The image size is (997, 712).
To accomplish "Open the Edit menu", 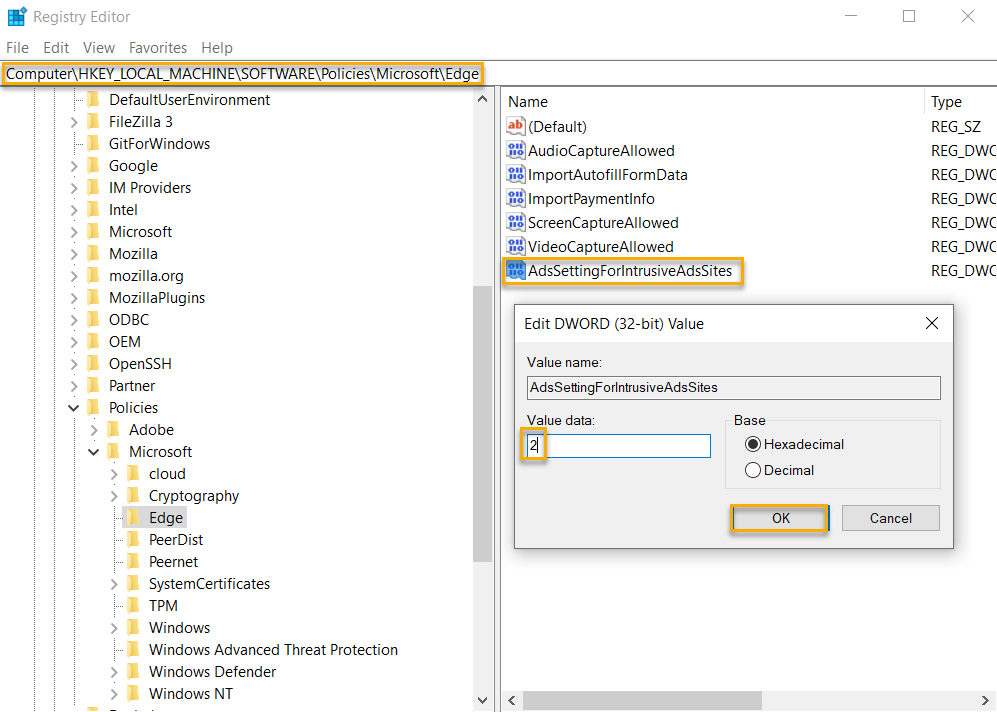I will point(55,47).
